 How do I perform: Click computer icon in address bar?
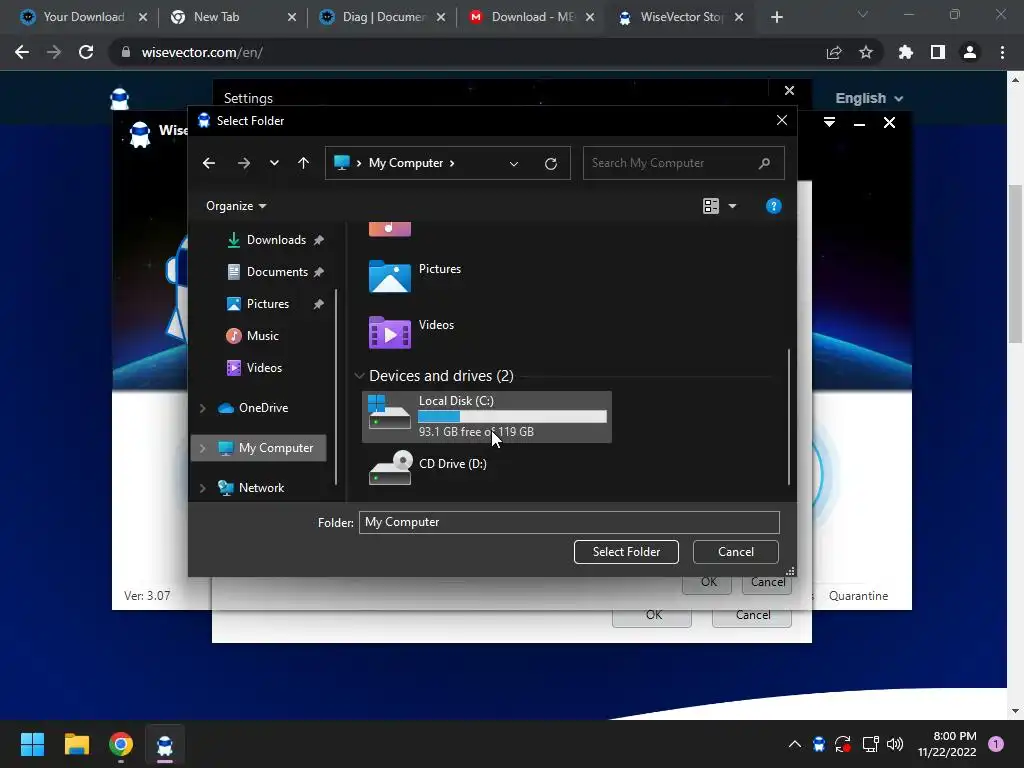(x=342, y=163)
